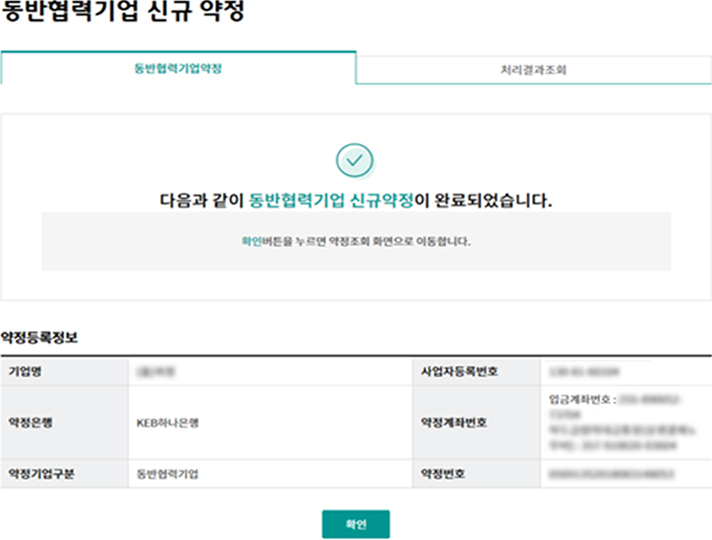Switch to the 처리결과조회 tab
The image size is (712, 540).
click(534, 70)
